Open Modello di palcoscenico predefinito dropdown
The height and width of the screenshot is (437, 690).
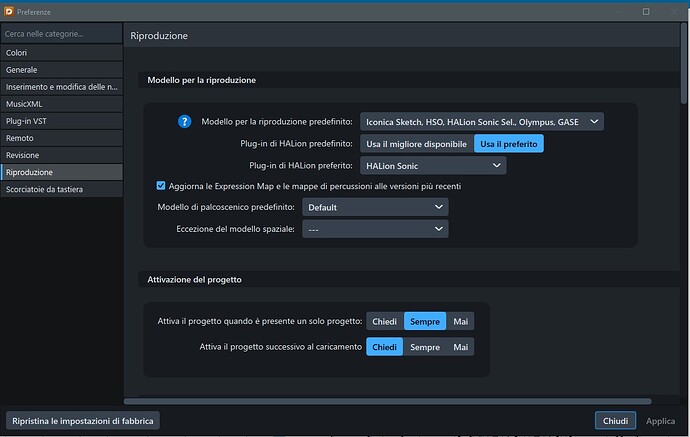coord(375,207)
